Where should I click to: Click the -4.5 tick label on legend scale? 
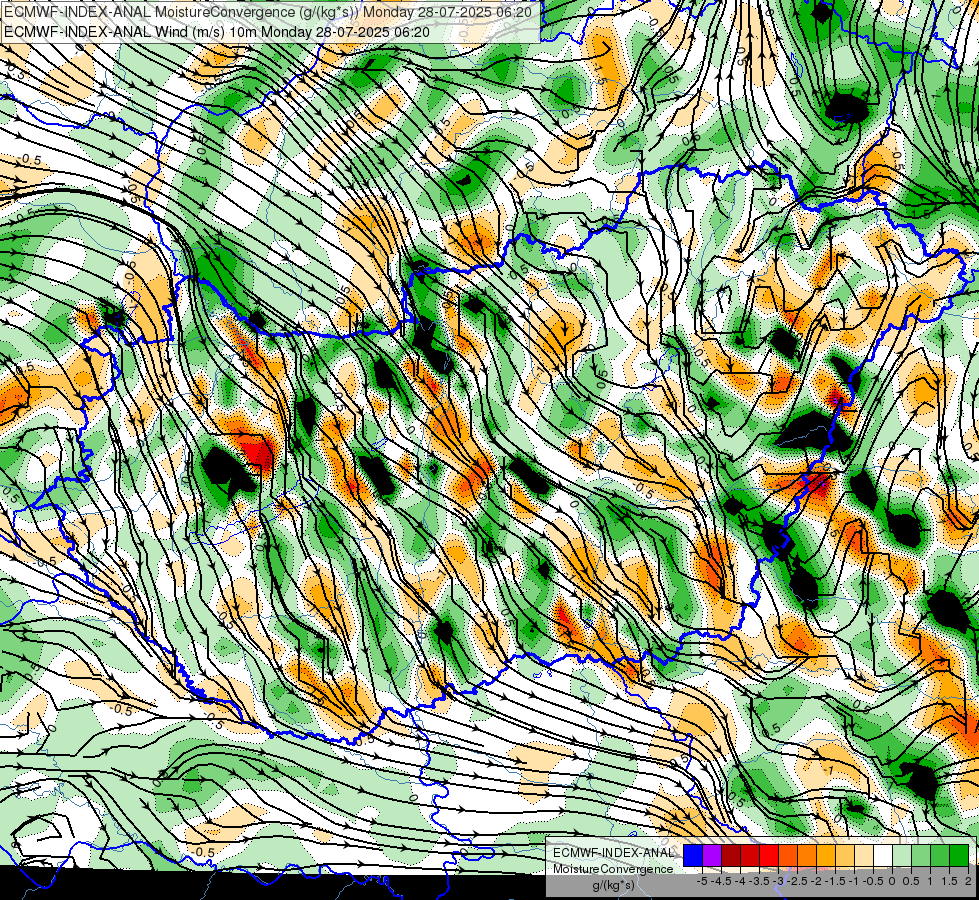tap(721, 881)
